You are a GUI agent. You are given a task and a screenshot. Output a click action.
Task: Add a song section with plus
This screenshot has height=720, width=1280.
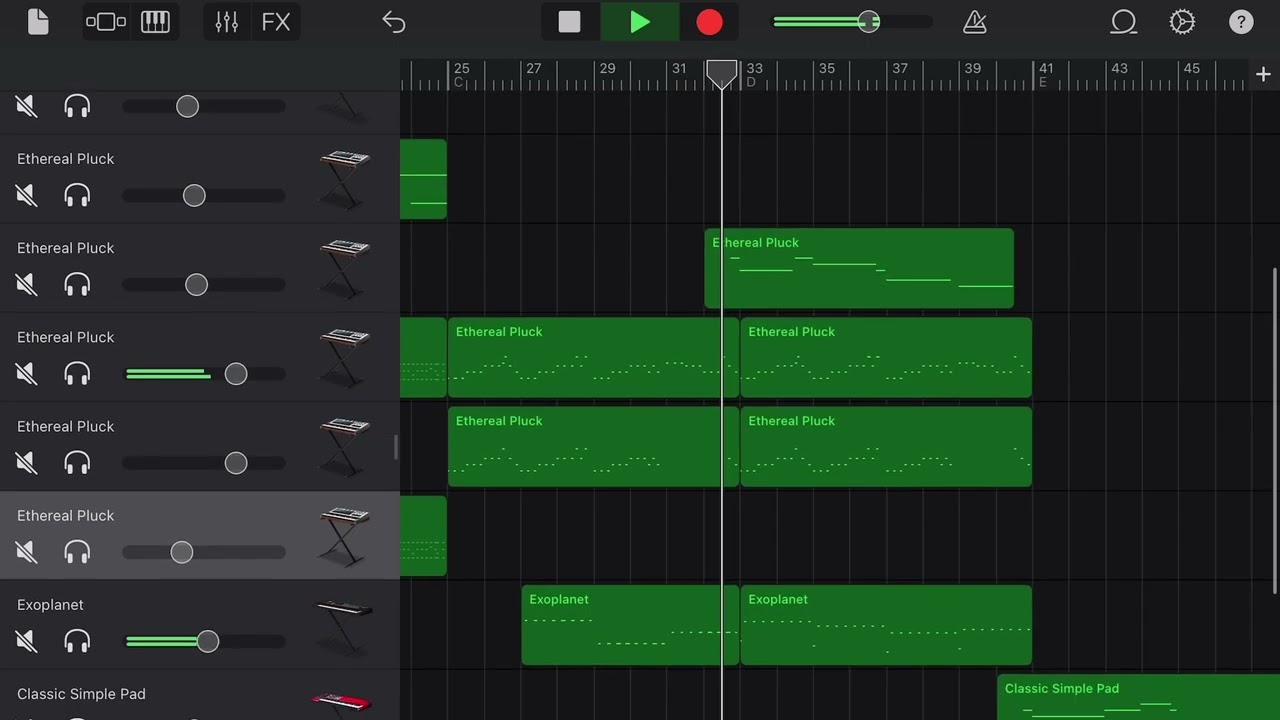point(1263,74)
